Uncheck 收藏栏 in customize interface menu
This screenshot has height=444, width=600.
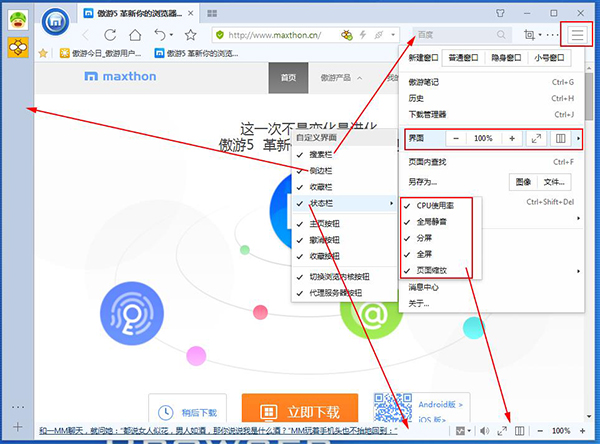(x=344, y=187)
